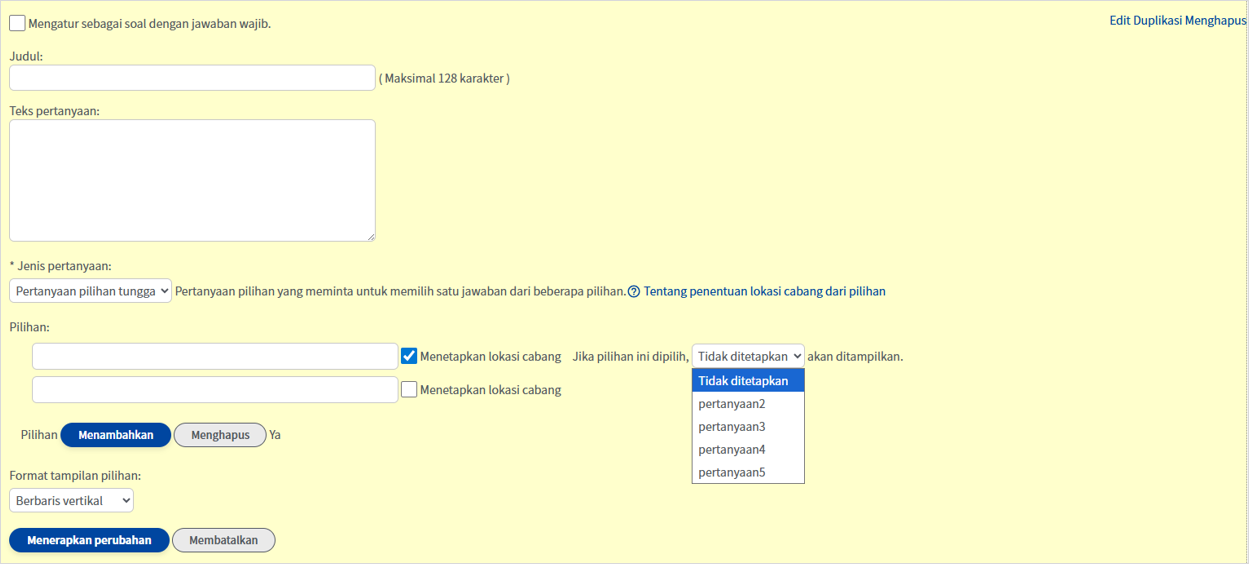Select 'pertanyaan5' option in the list
Viewport: 1249px width, 564px height.
[x=732, y=472]
